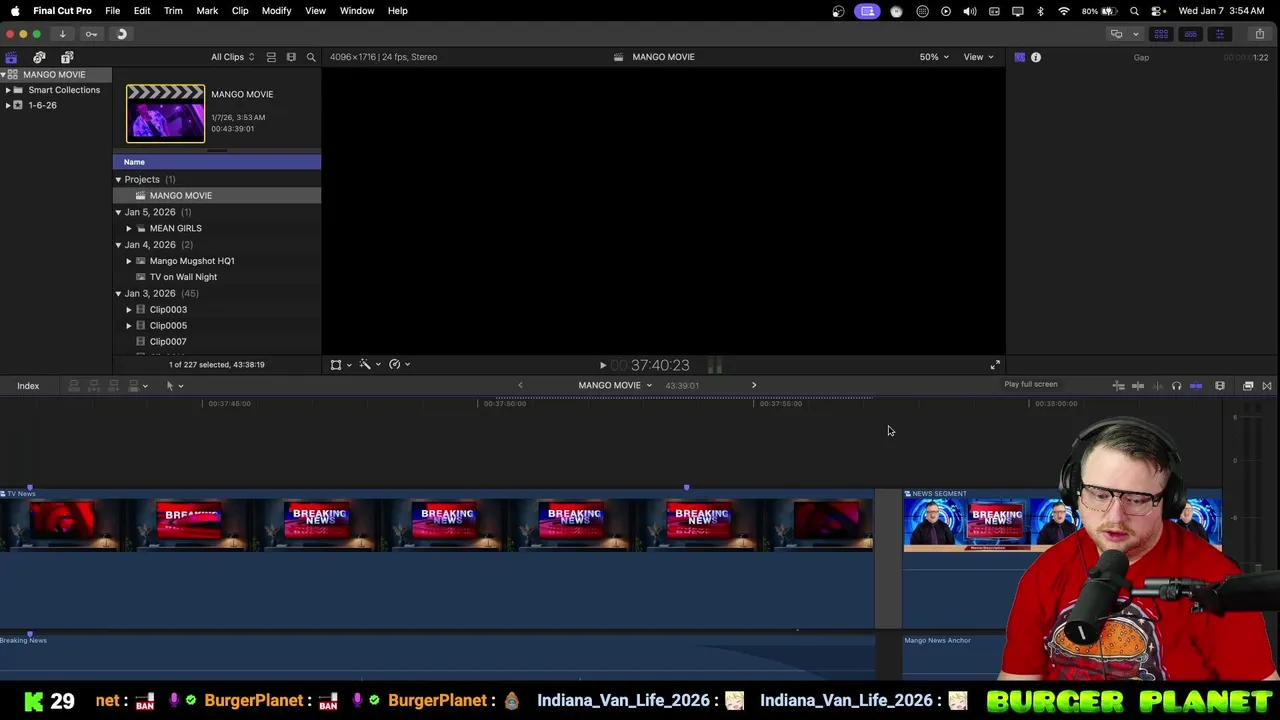Select Clip0003 in the browser list
Screen dimensions: 1280x720
(x=168, y=310)
